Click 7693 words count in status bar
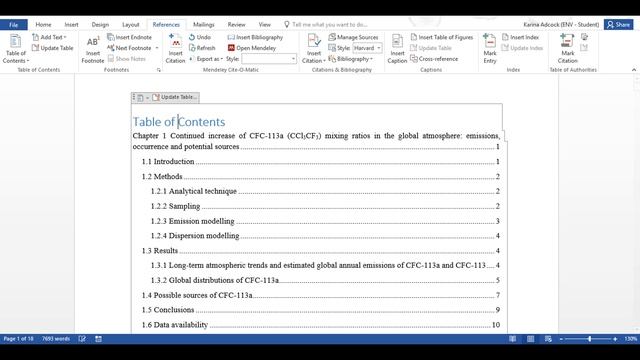Image resolution: width=640 pixels, height=360 pixels. coord(56,339)
